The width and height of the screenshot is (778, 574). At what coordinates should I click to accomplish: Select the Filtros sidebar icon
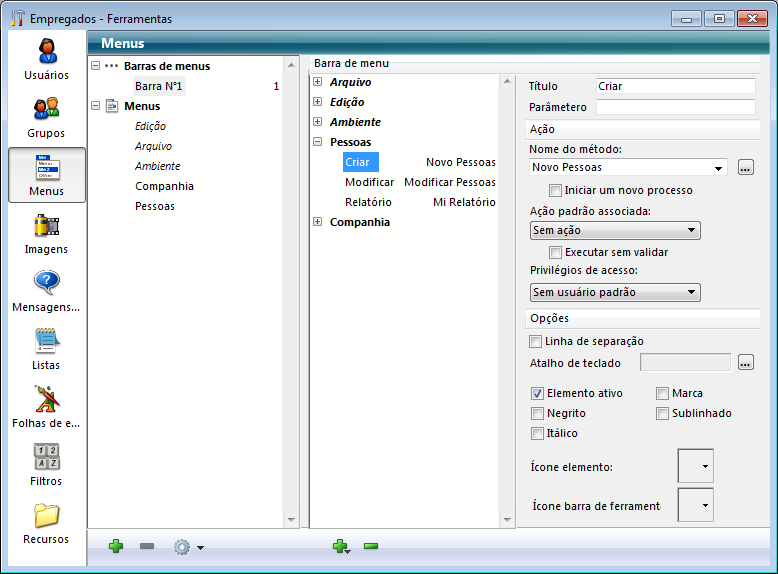click(47, 458)
